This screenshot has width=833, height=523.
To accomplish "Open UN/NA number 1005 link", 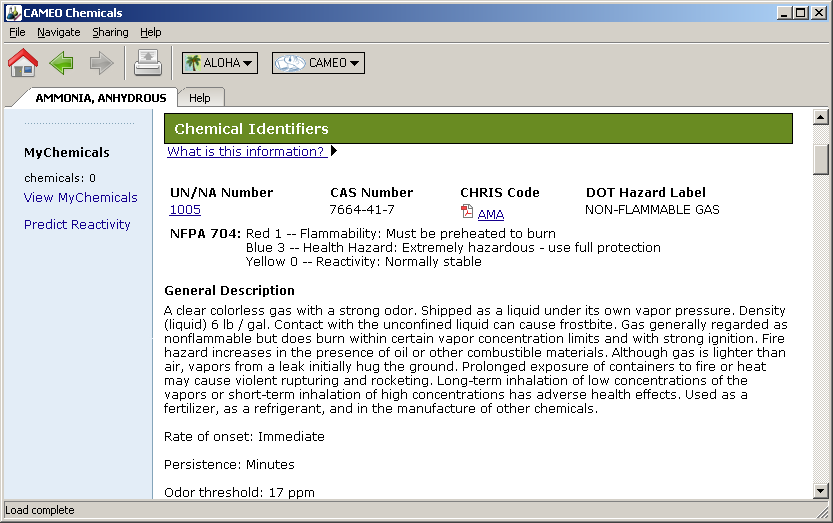I will coord(185,210).
